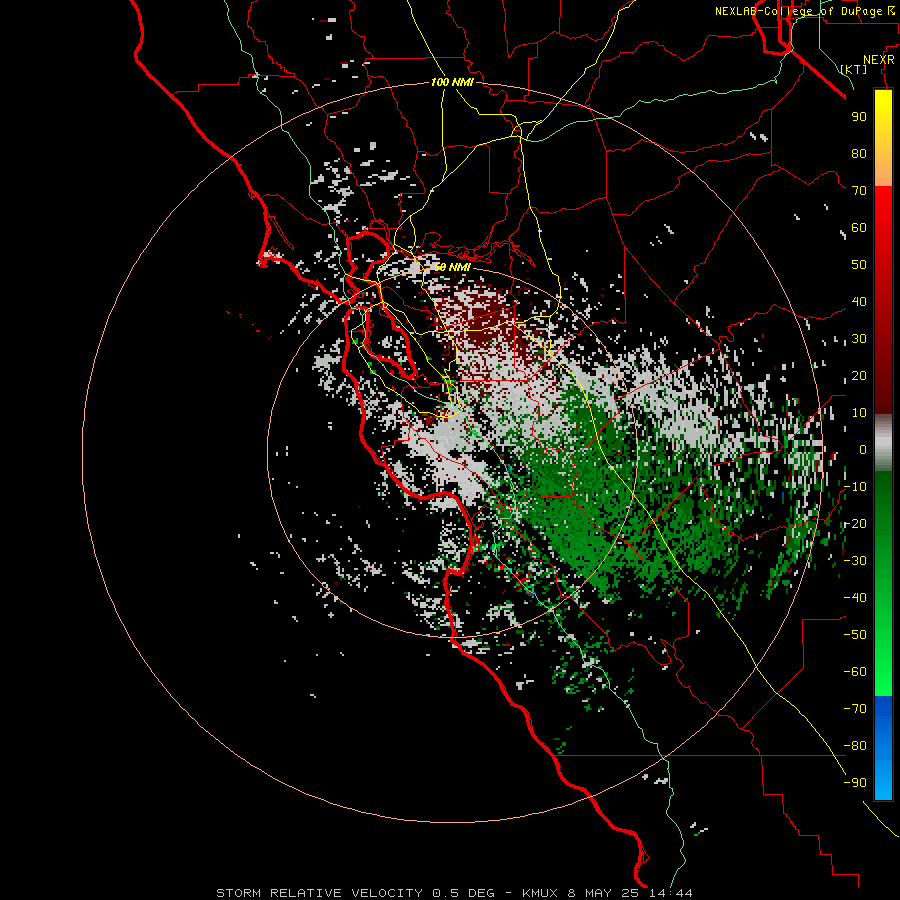Click the 50 NMI range ring label

(x=452, y=267)
